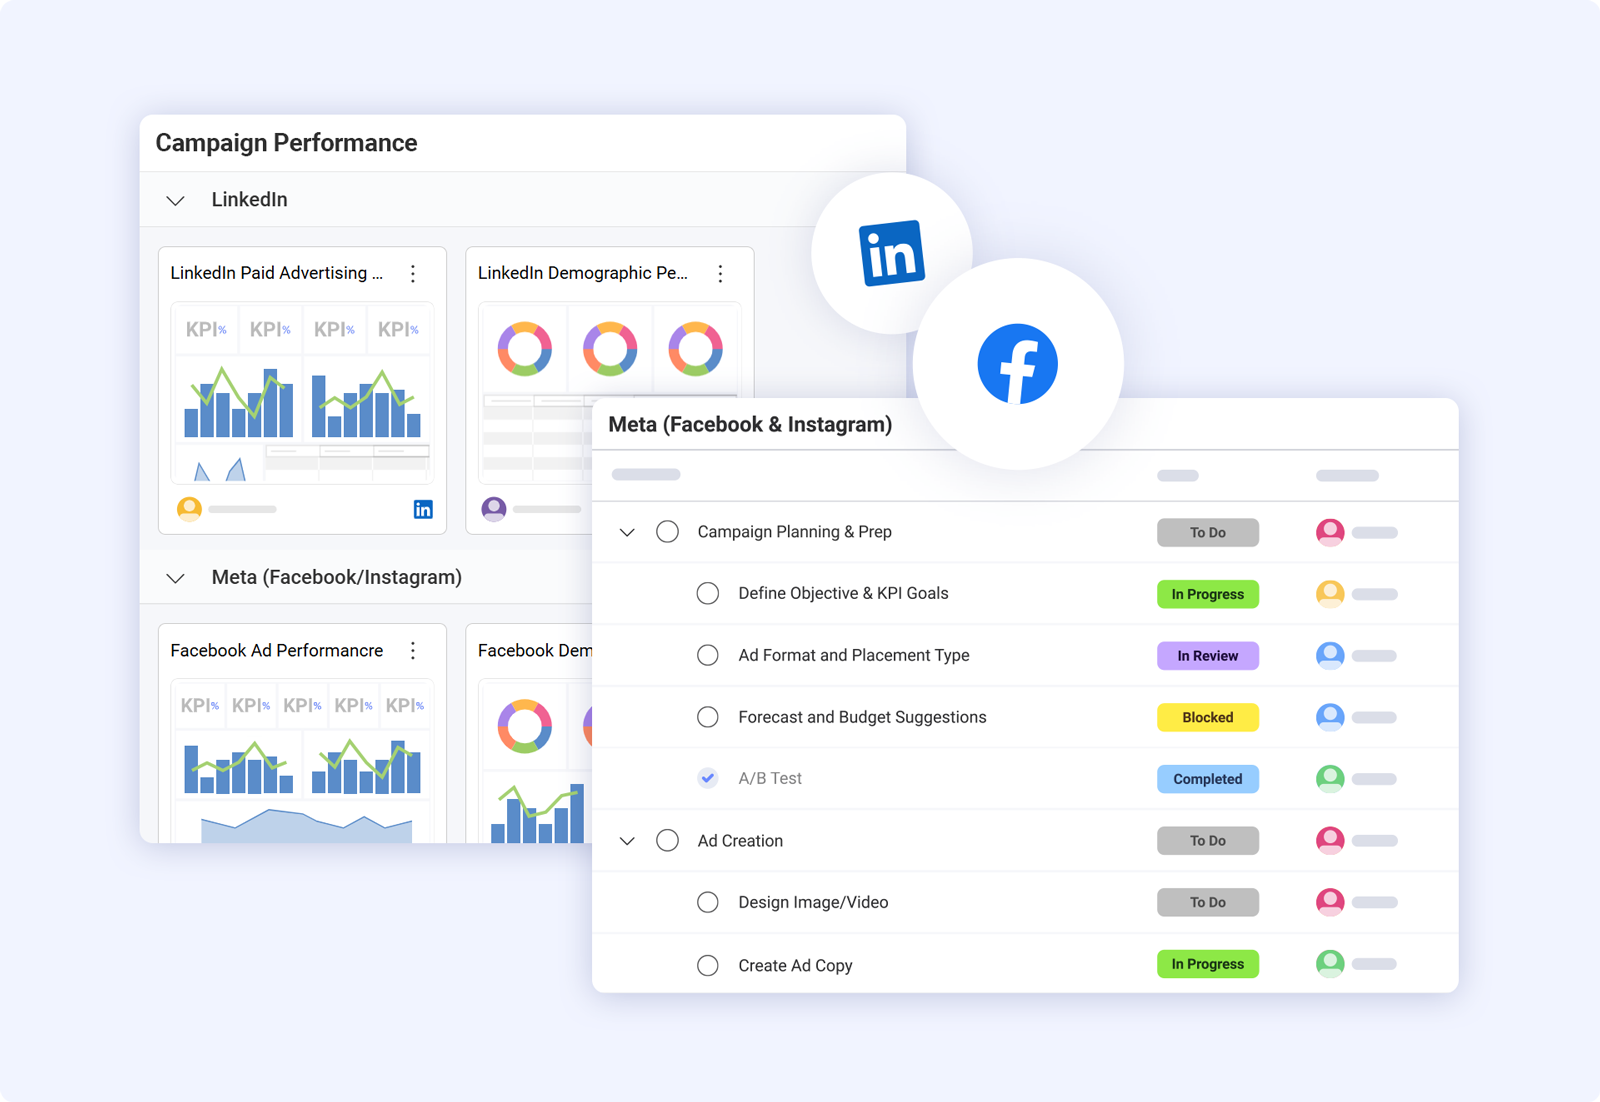Open the LinkedIn Demographic Pe... card title
The width and height of the screenshot is (1600, 1102).
click(x=583, y=273)
